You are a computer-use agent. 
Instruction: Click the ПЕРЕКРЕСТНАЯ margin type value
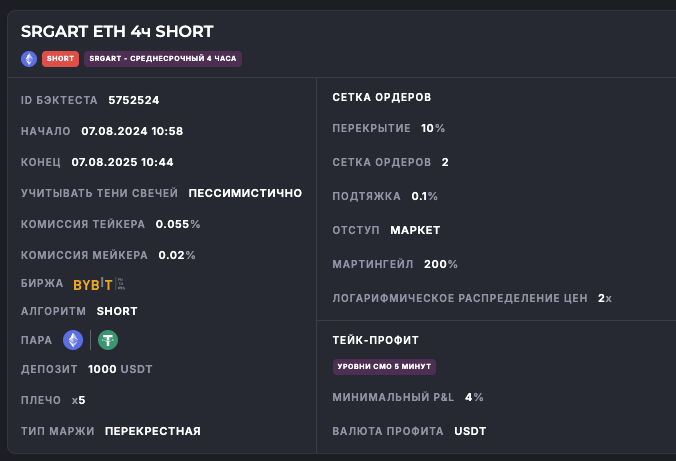coord(153,431)
